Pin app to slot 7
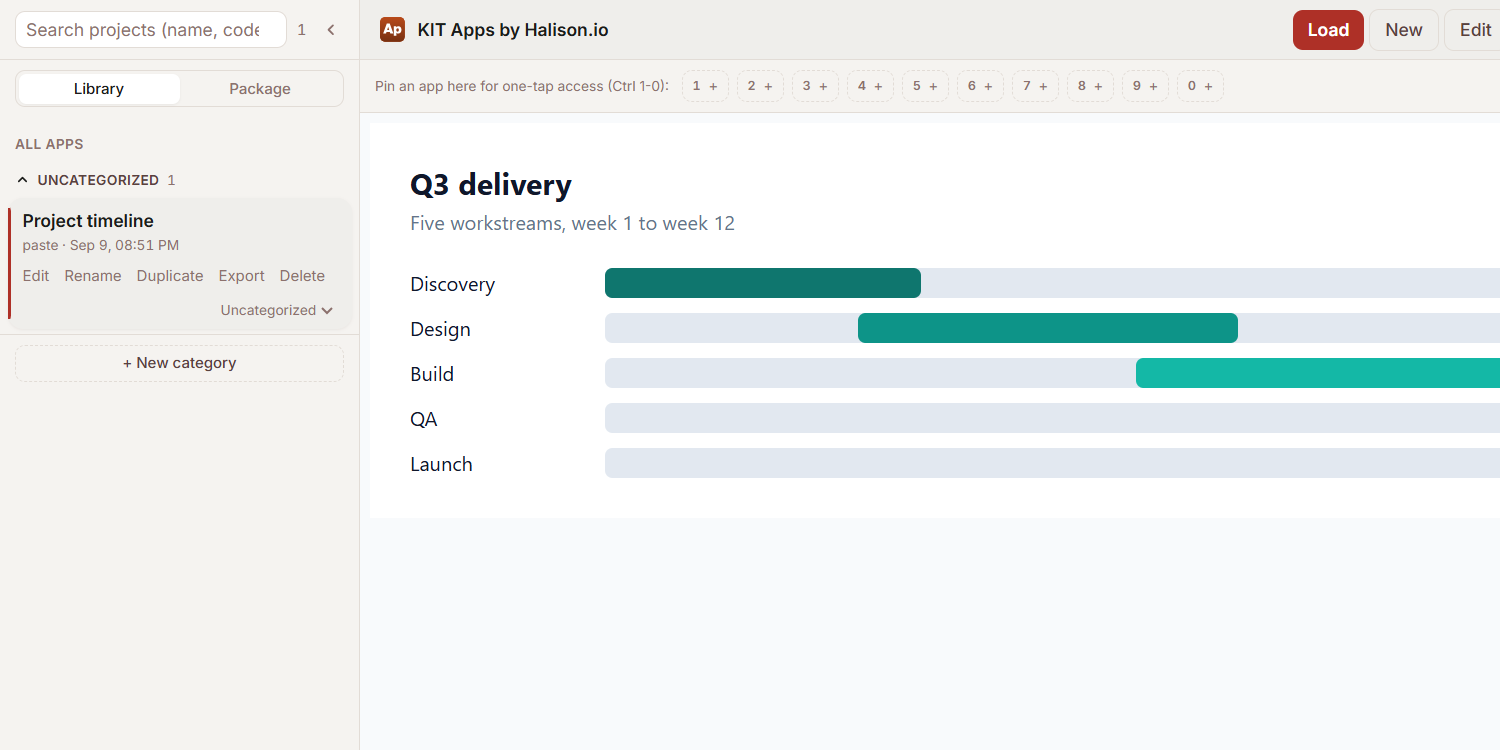This screenshot has width=1500, height=750. [1035, 86]
